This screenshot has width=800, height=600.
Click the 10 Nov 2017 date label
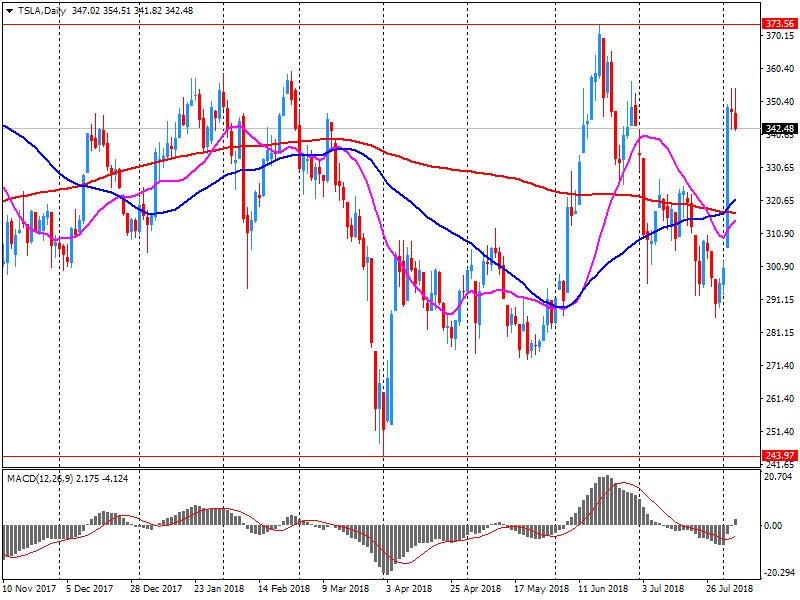click(28, 589)
